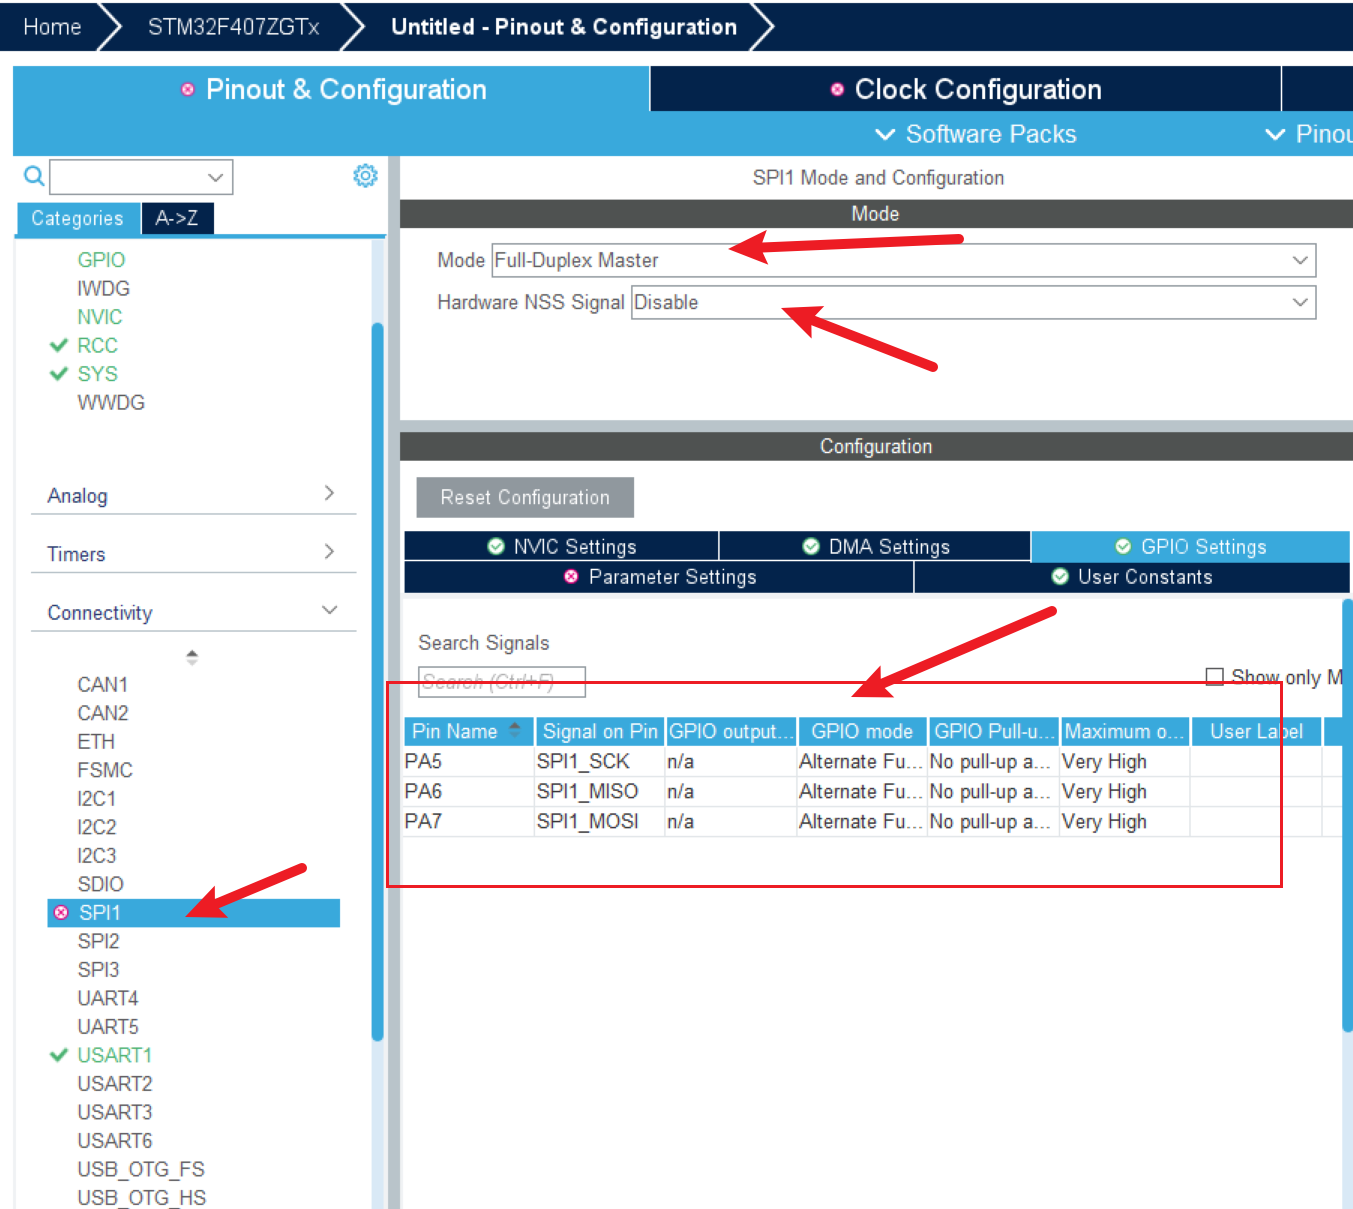This screenshot has height=1209, width=1353.
Task: Select USB_OTG_FS peripheral
Action: click(x=140, y=1169)
